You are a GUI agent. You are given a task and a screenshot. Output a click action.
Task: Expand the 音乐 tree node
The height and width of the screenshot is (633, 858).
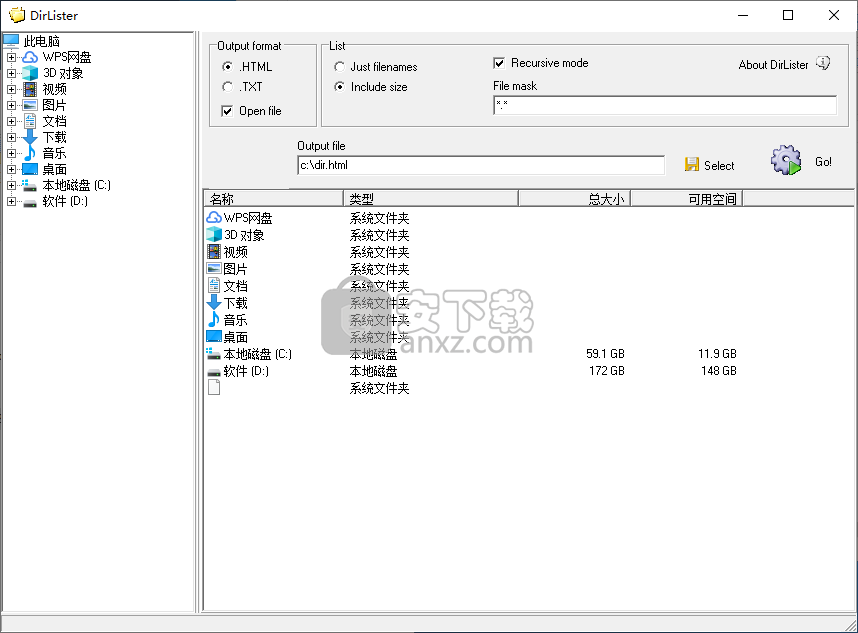coord(11,153)
